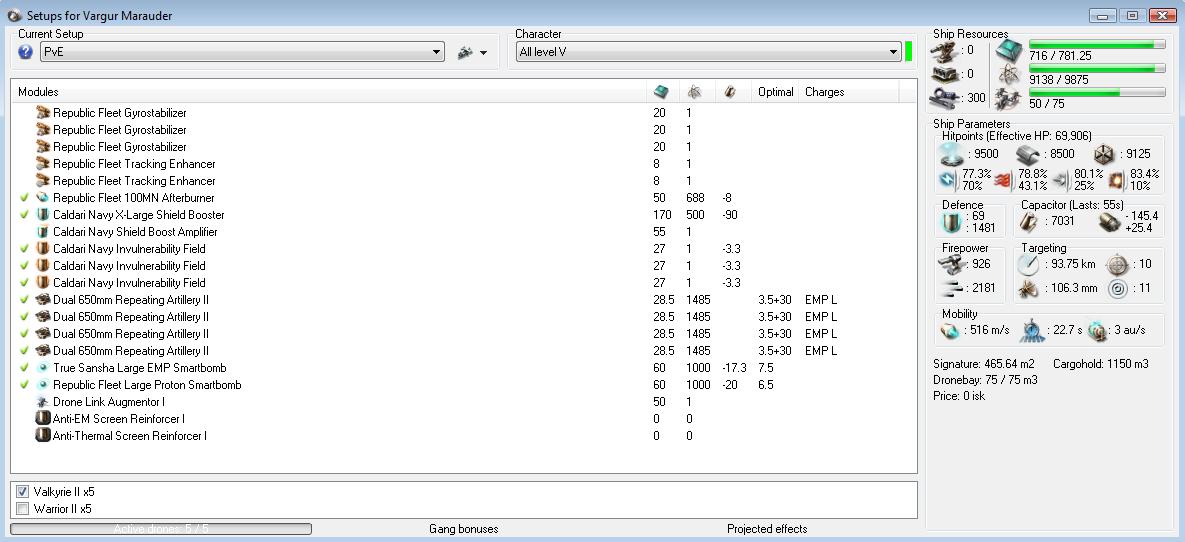Click the max targets icon showing 10
The height and width of the screenshot is (542, 1185).
click(1116, 264)
